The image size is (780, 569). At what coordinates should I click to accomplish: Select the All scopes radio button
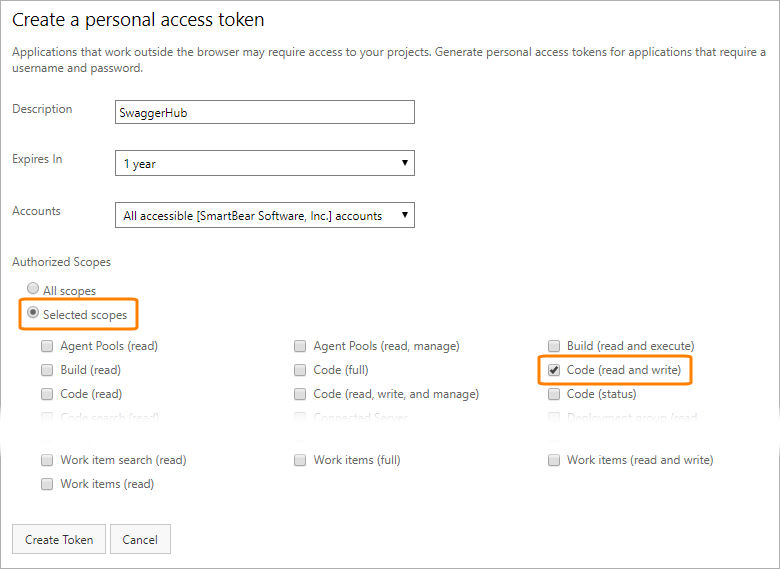coord(33,290)
